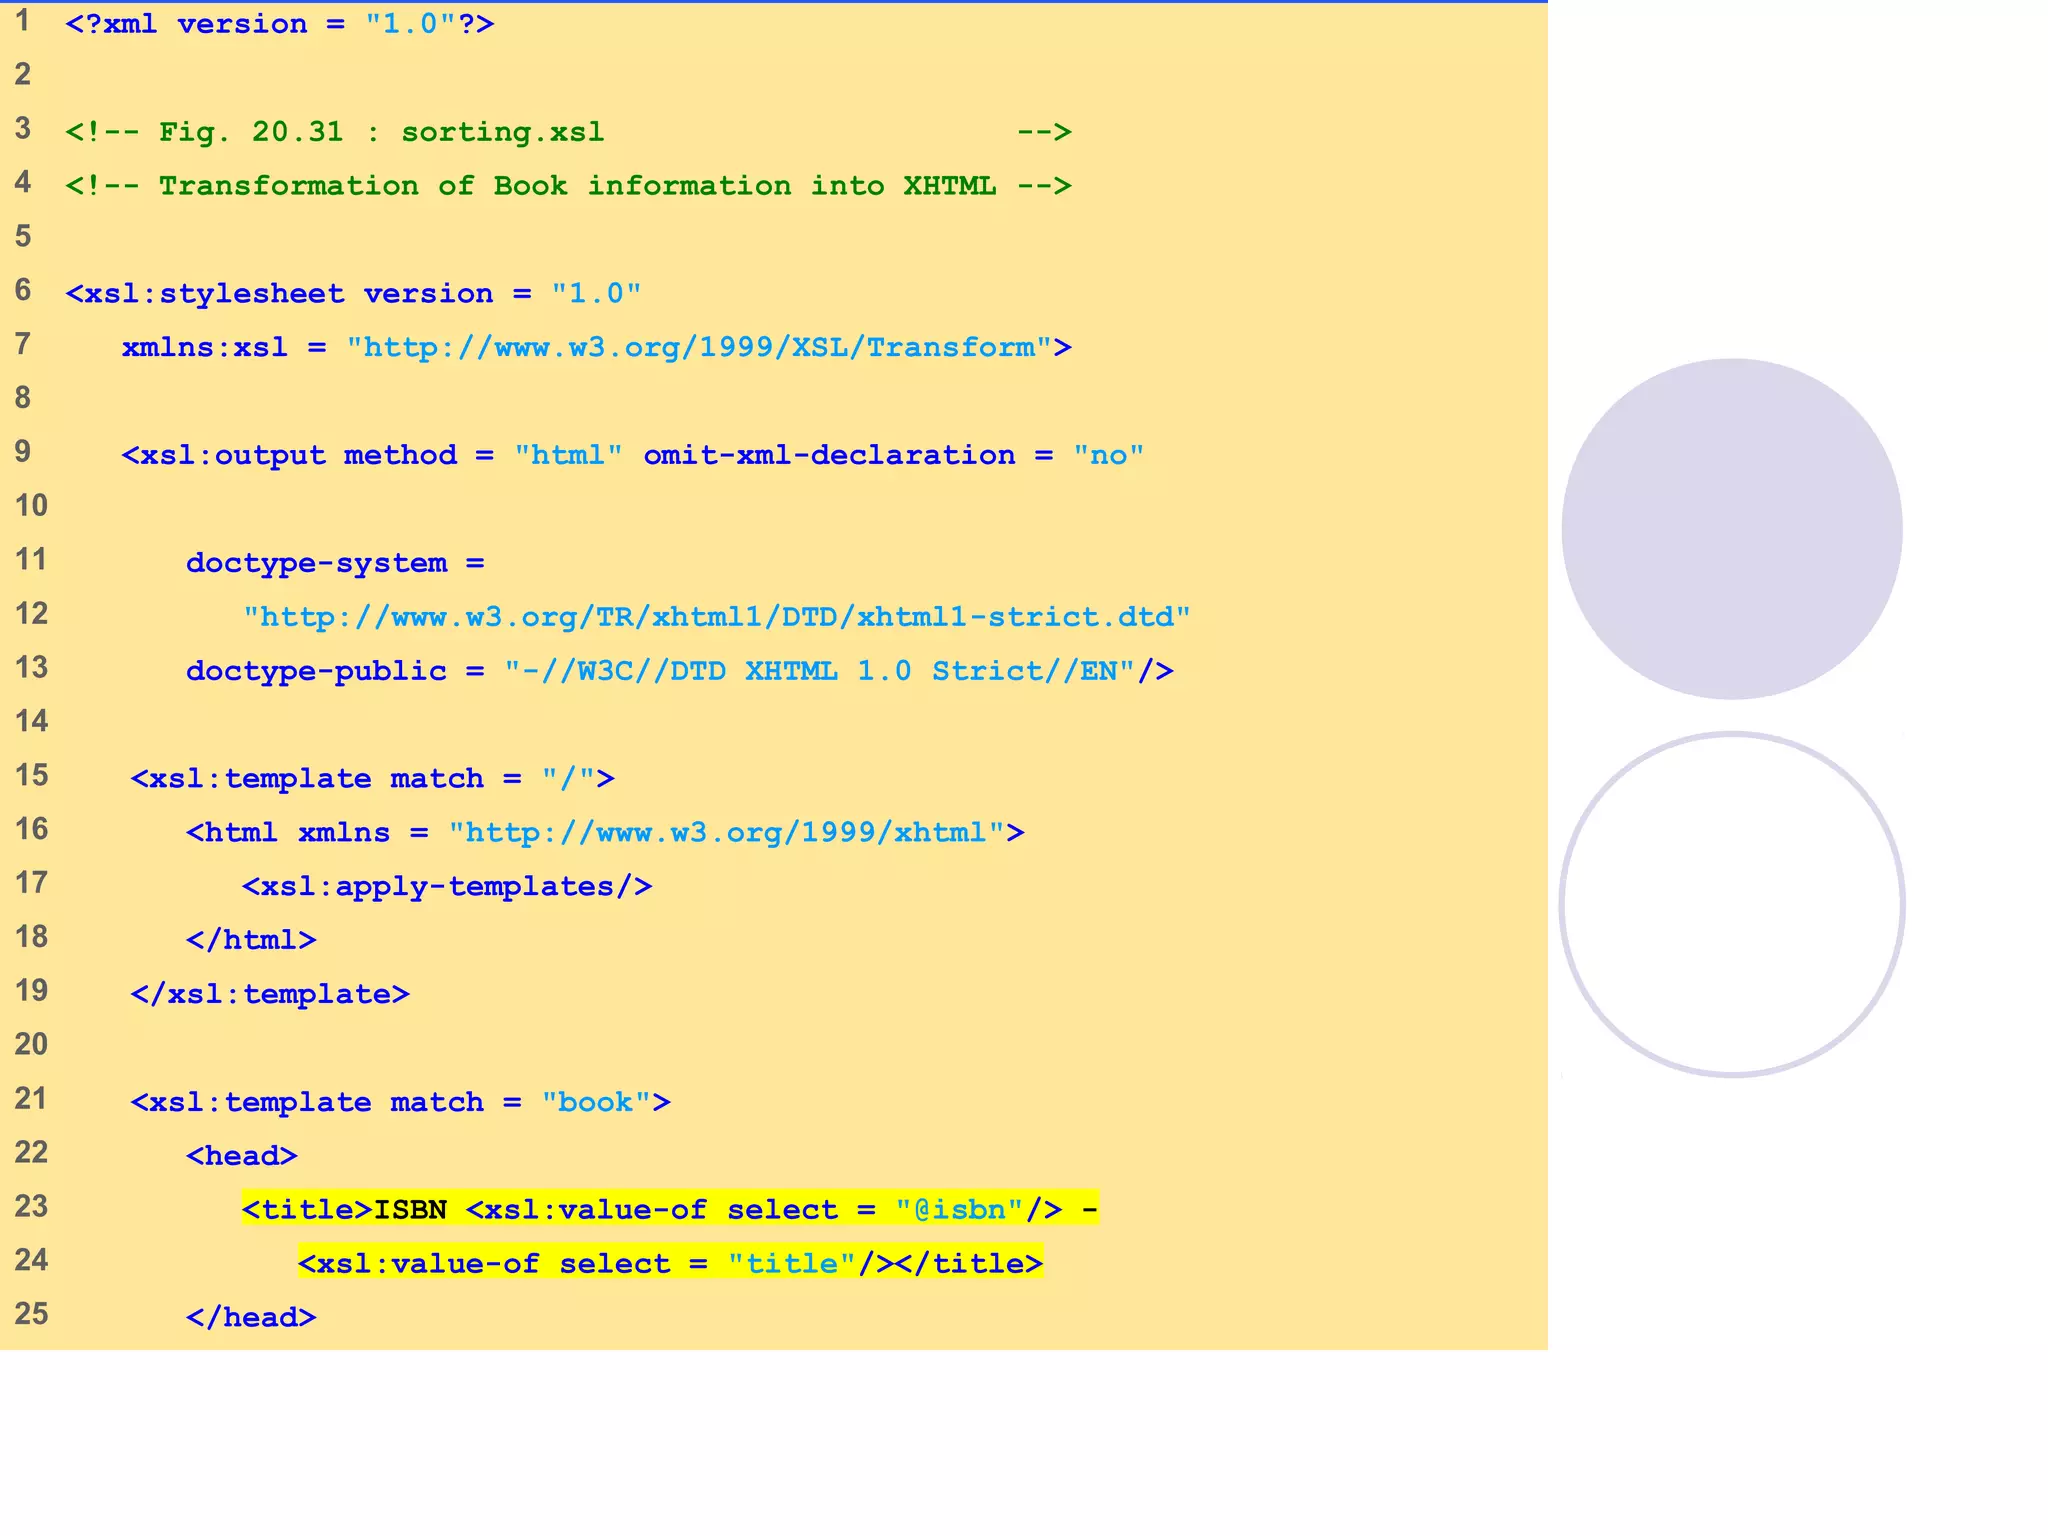This screenshot has height=1536, width=2048.
Task: Click the xsl:stylesheet version line
Action: pos(353,294)
